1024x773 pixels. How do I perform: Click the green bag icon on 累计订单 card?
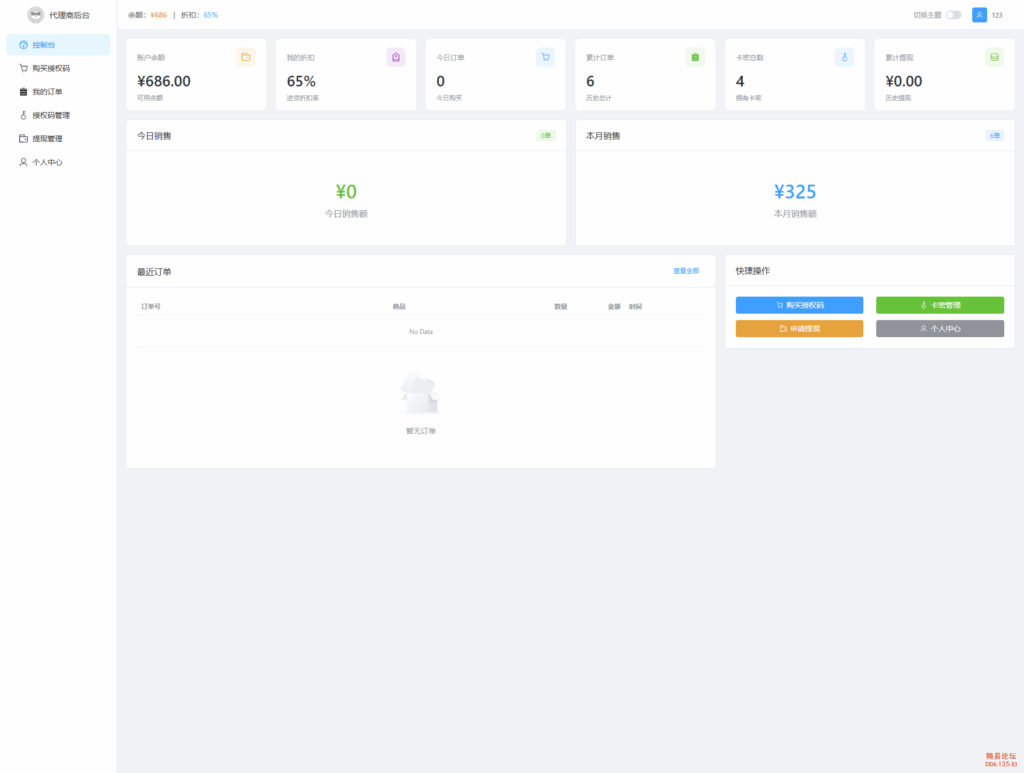695,57
